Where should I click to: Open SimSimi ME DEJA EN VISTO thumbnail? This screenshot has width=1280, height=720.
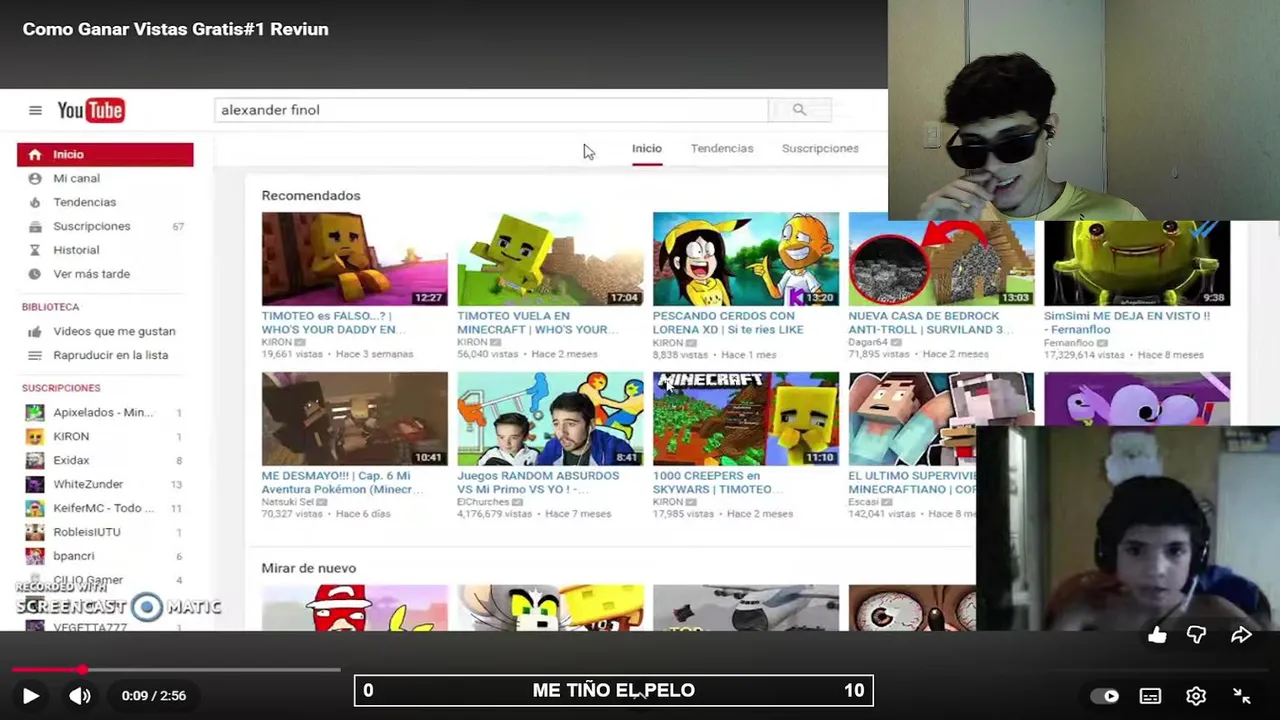[1137, 263]
